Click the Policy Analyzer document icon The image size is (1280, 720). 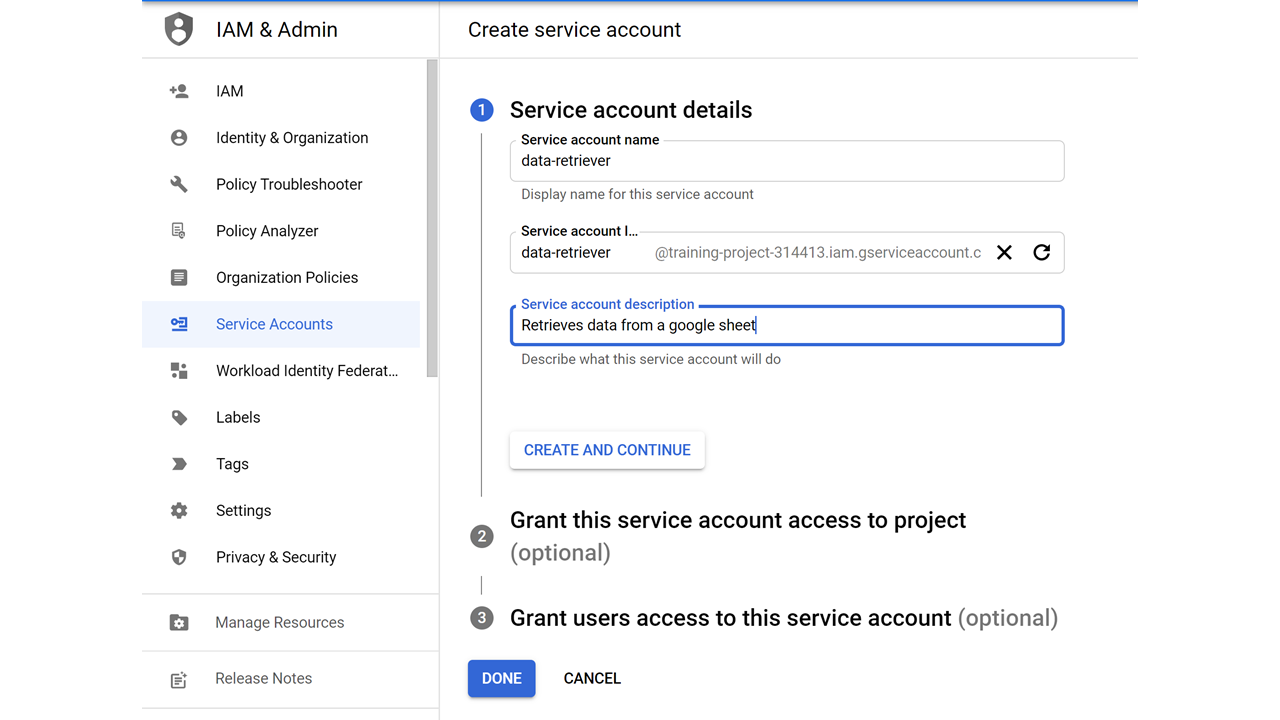tap(178, 230)
